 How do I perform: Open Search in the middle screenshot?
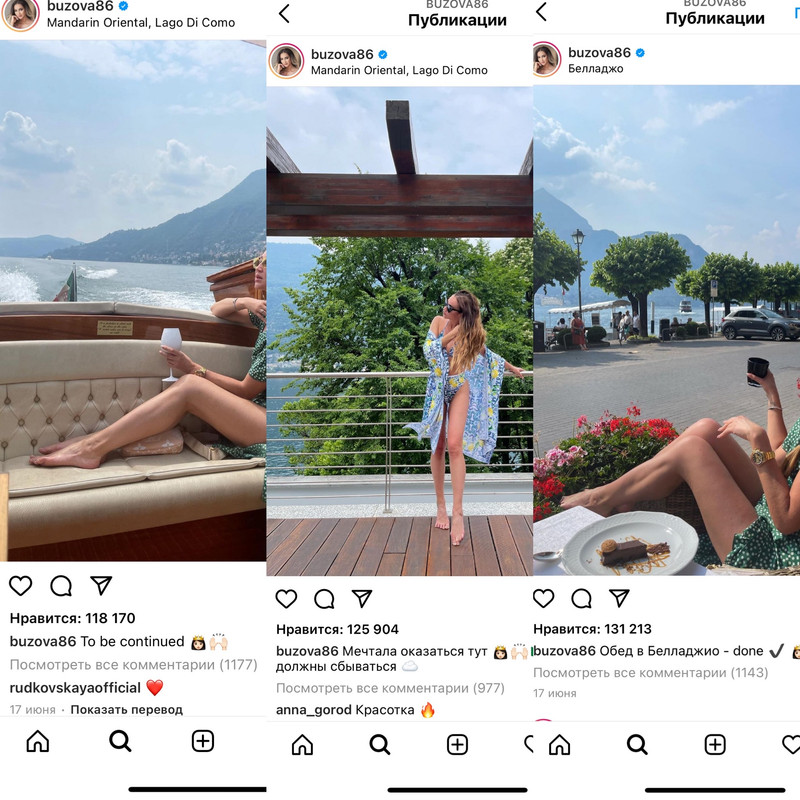380,745
